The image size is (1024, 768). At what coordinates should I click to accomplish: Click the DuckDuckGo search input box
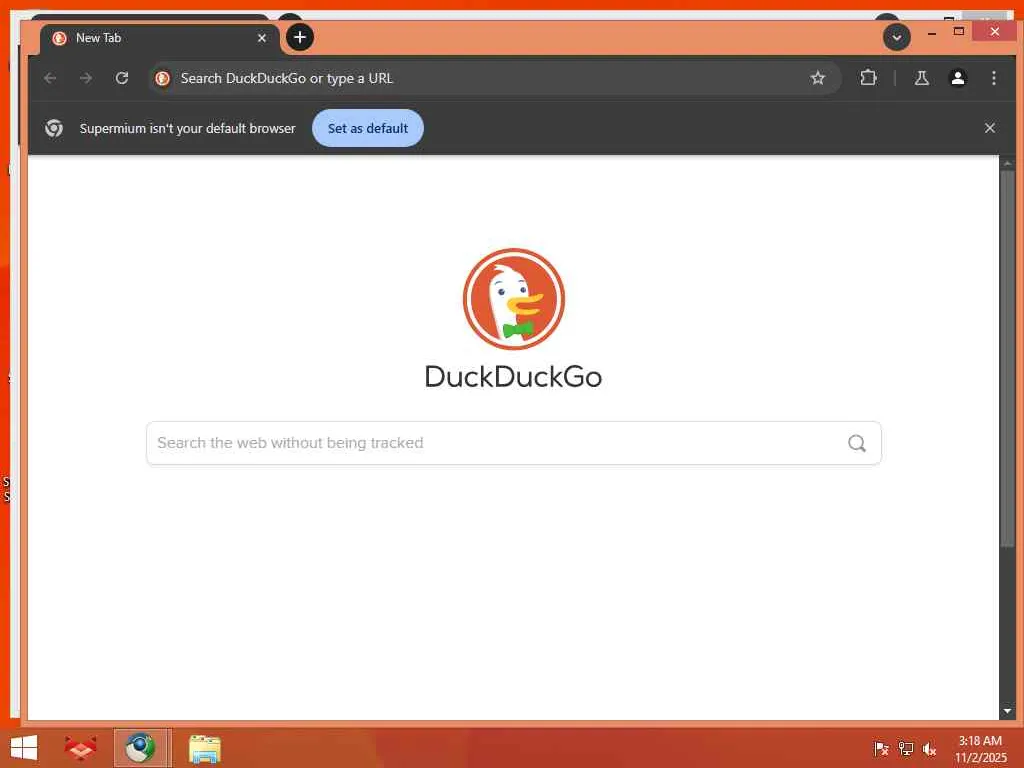[x=513, y=443]
